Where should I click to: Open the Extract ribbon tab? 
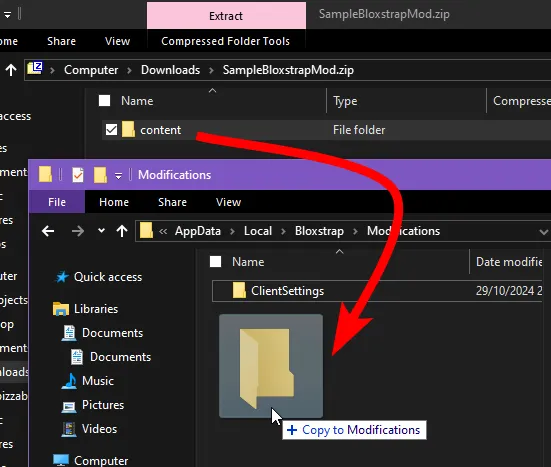click(x=226, y=15)
